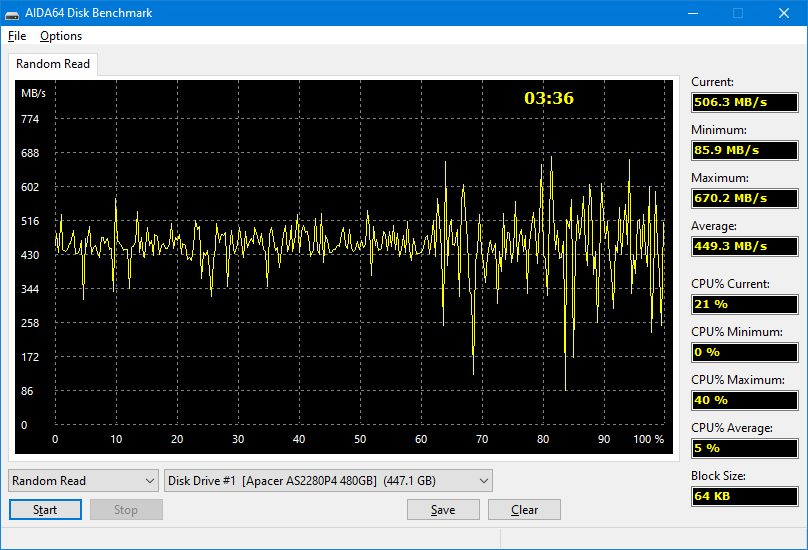The height and width of the screenshot is (550, 808).
Task: Click the AIDA64 disk icon in title bar
Action: pyautogui.click(x=12, y=13)
